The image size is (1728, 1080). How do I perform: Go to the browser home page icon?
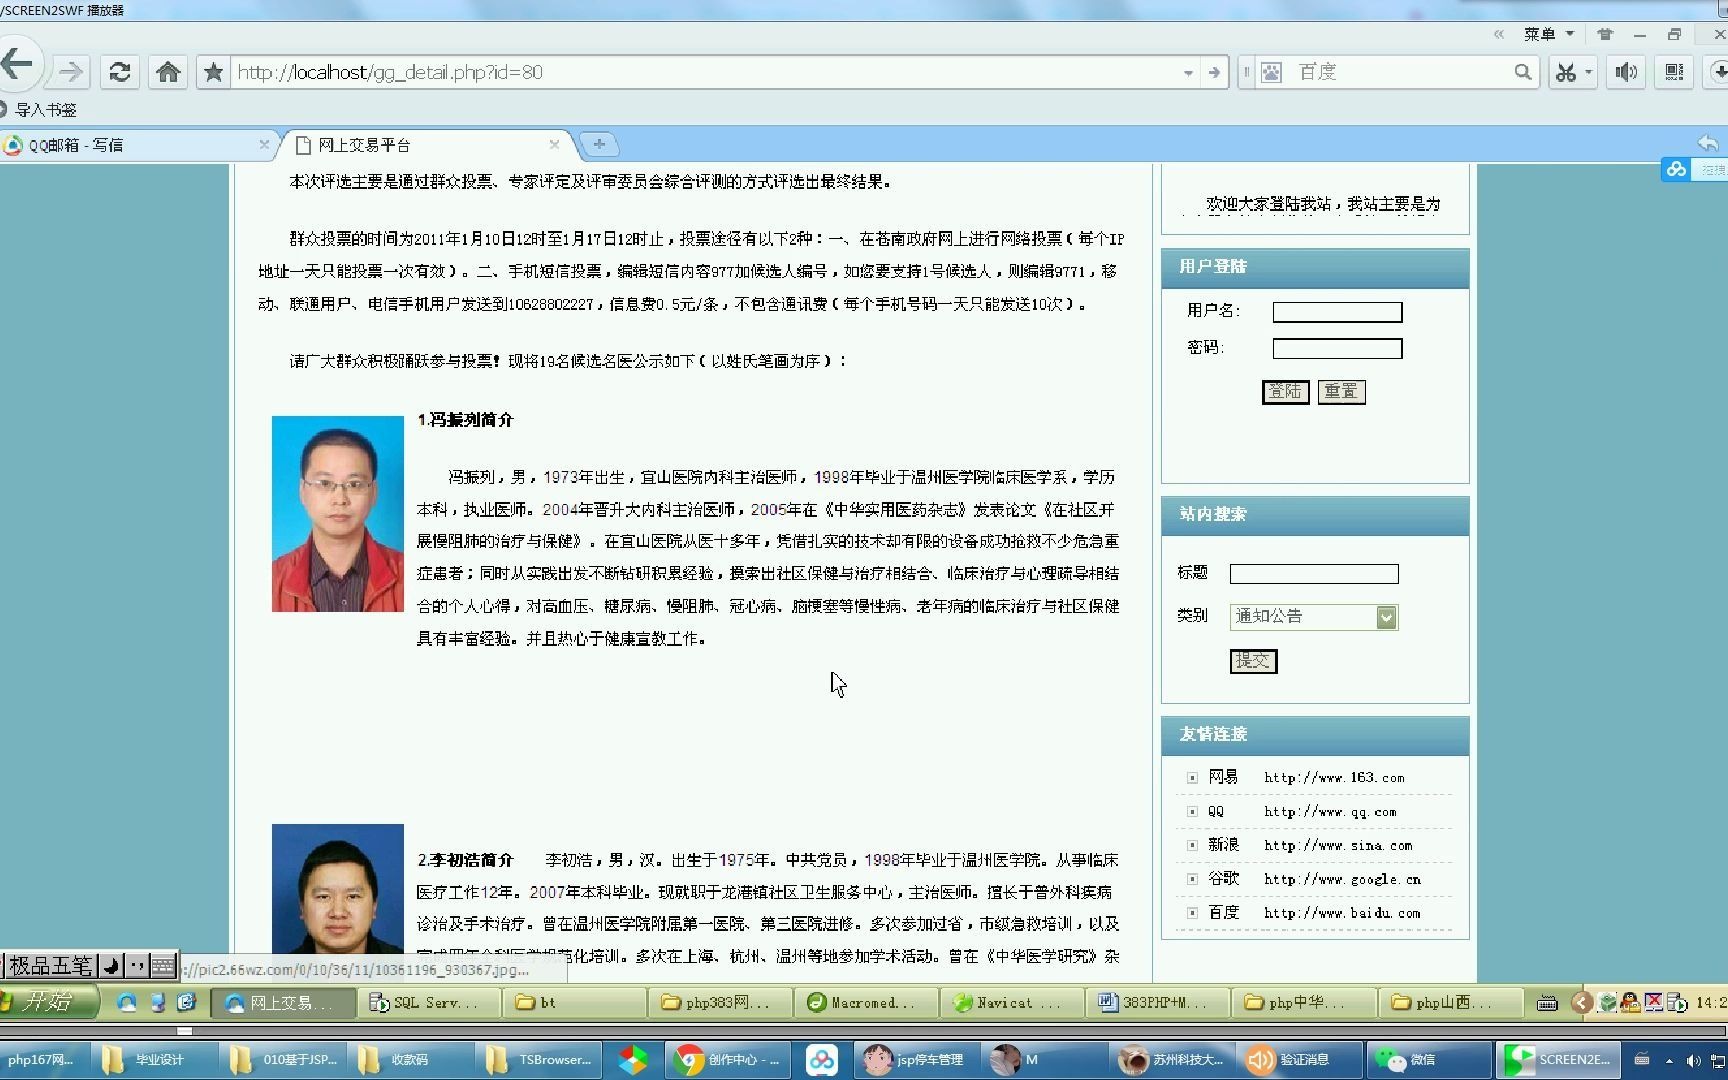[x=168, y=72]
